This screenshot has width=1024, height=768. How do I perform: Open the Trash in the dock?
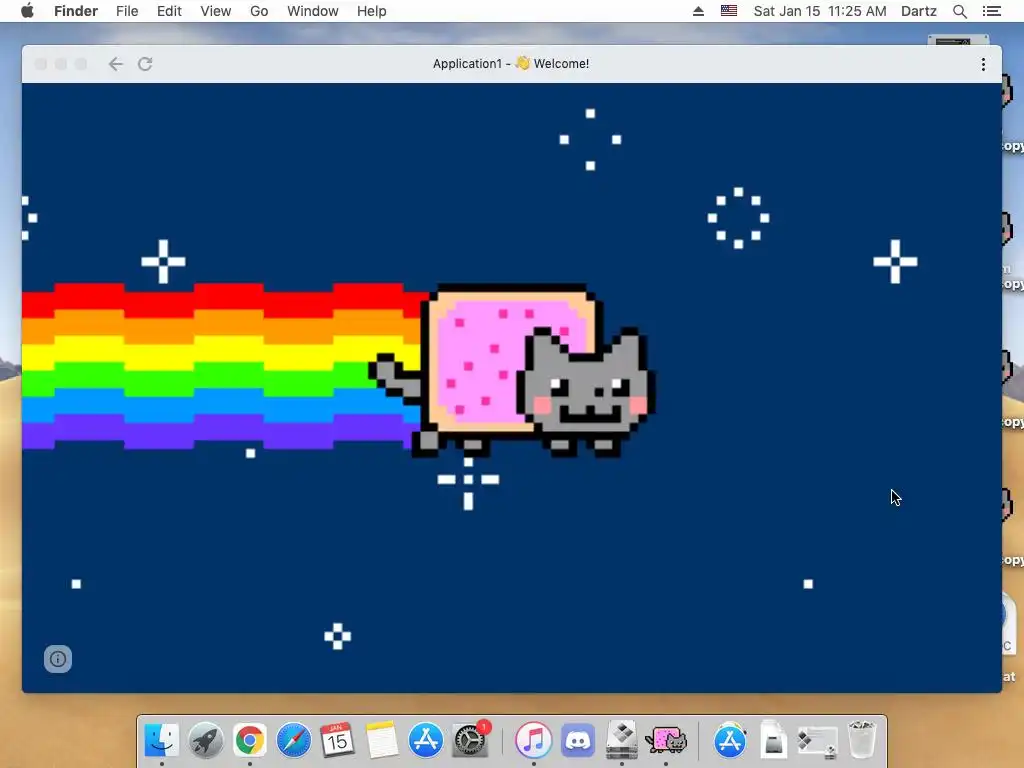(x=862, y=741)
